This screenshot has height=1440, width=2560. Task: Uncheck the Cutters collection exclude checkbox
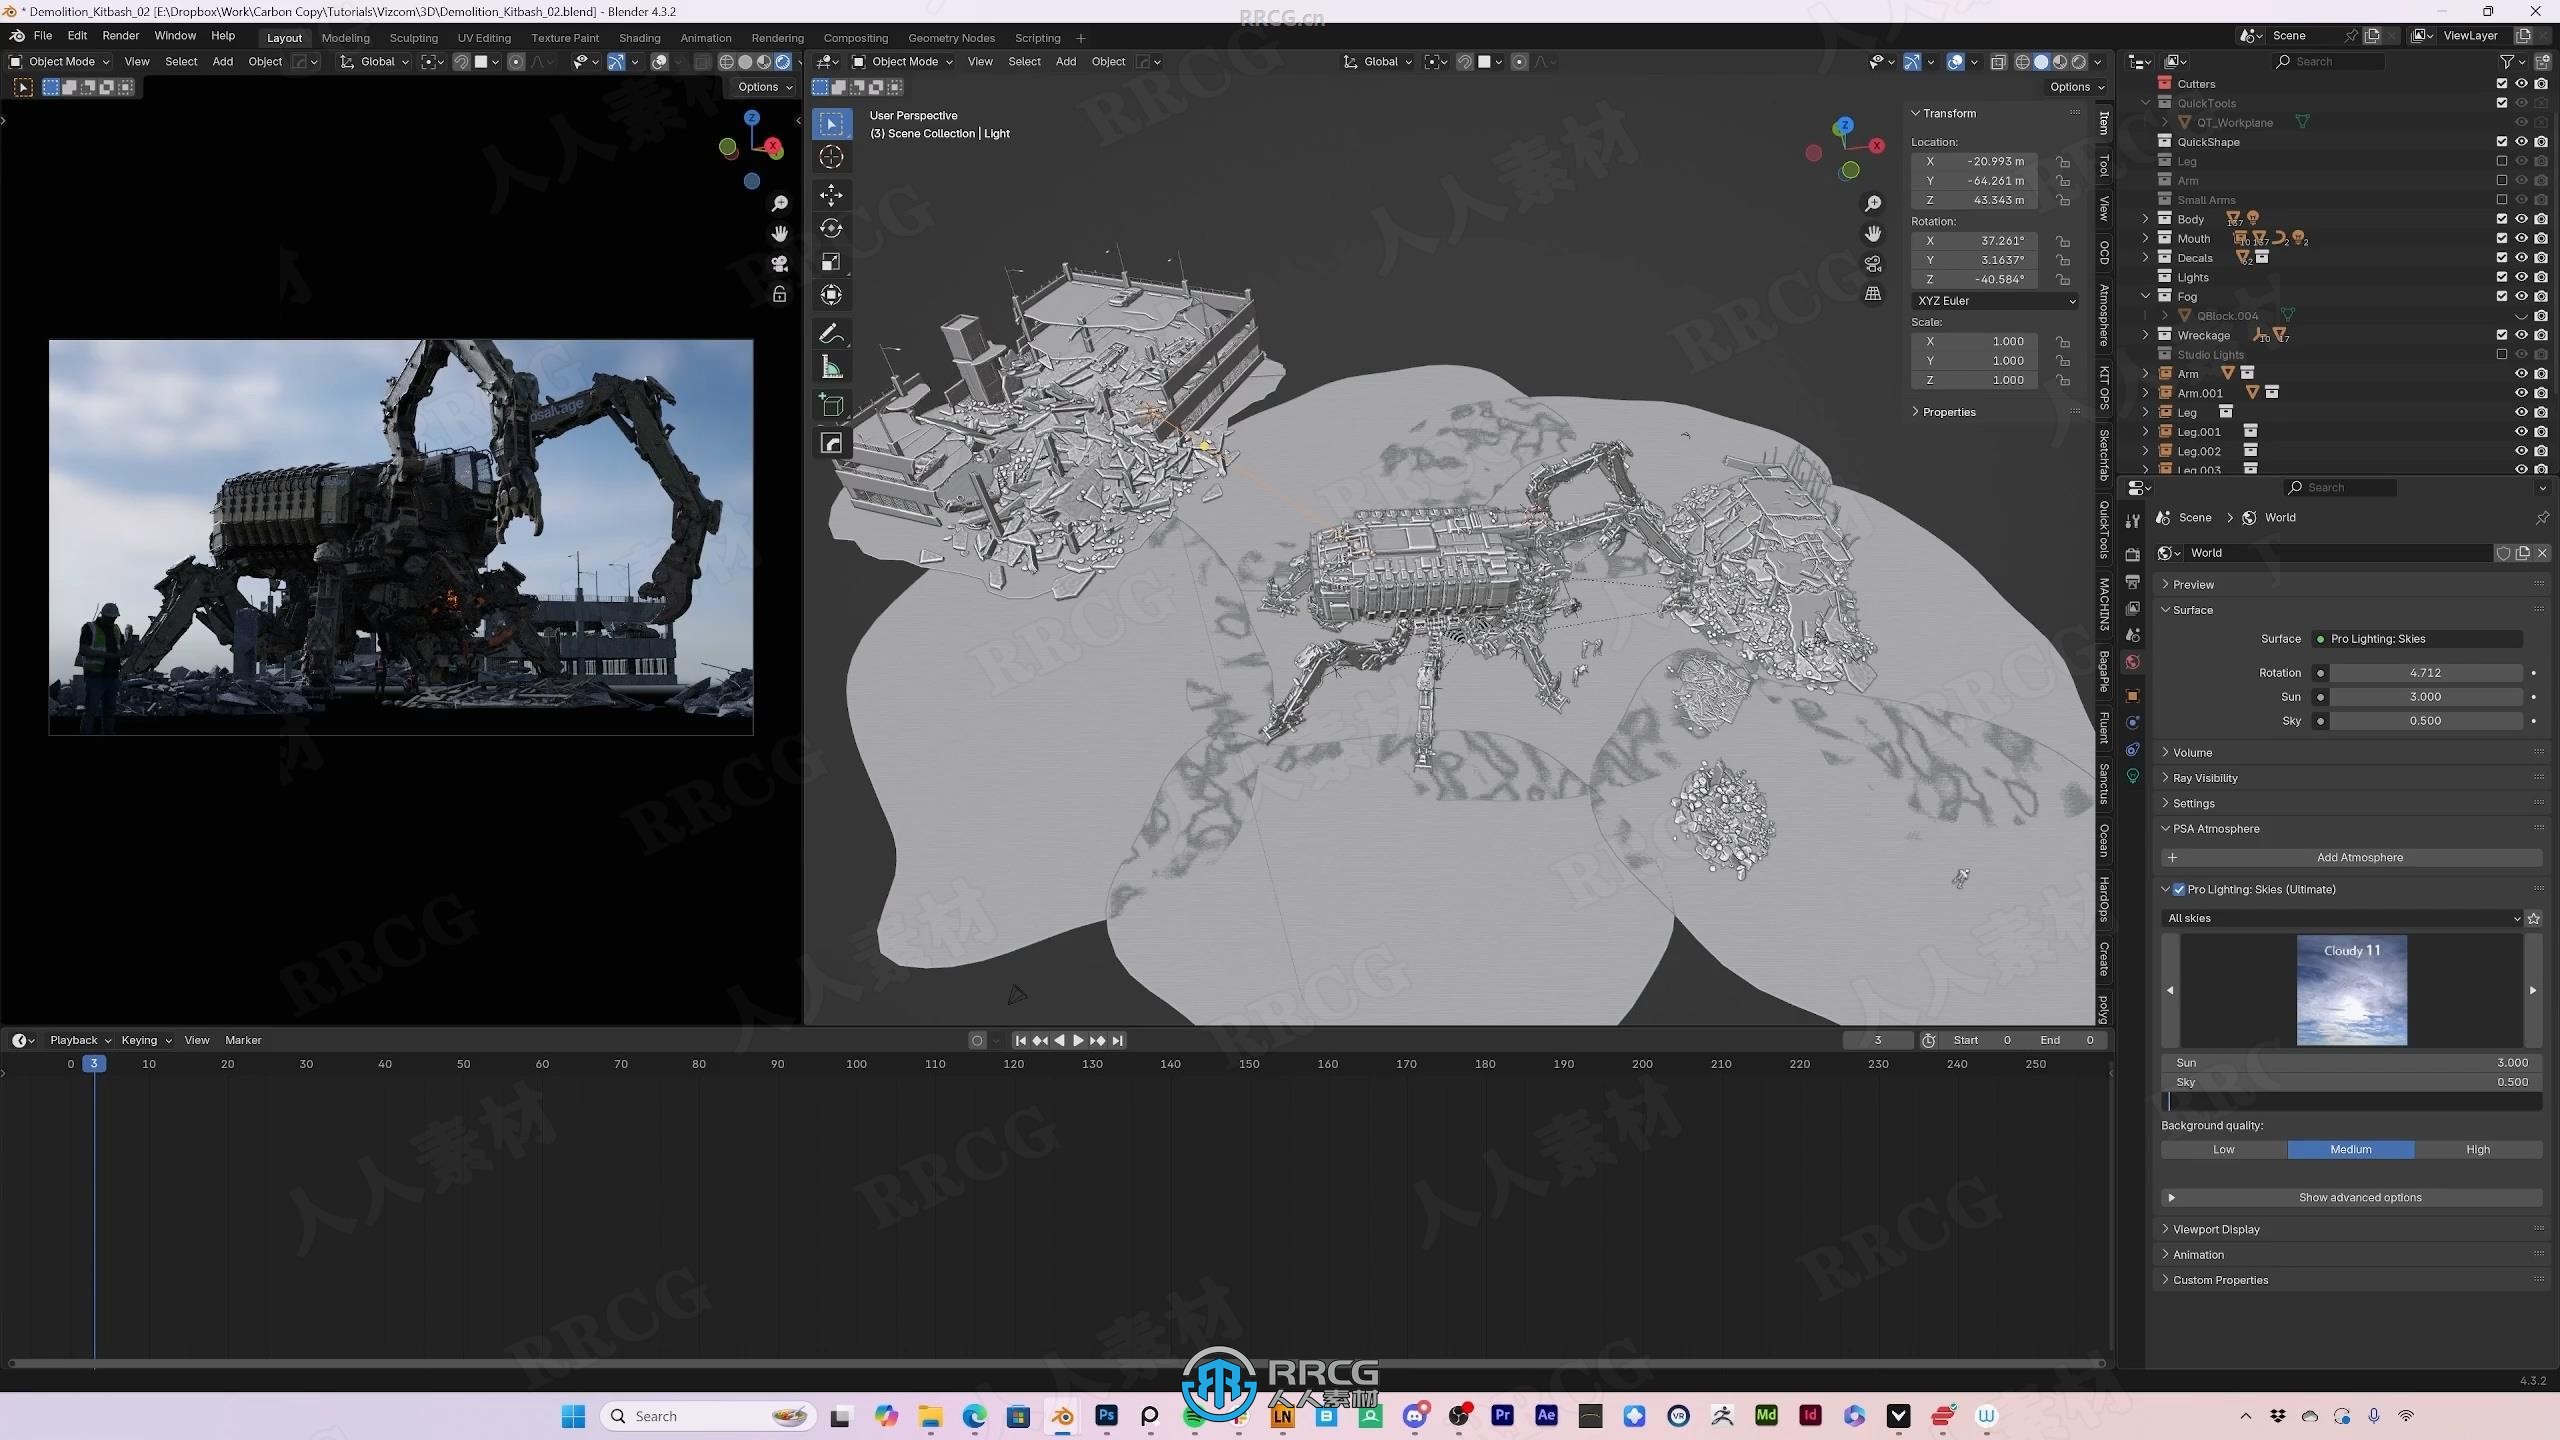[2501, 84]
